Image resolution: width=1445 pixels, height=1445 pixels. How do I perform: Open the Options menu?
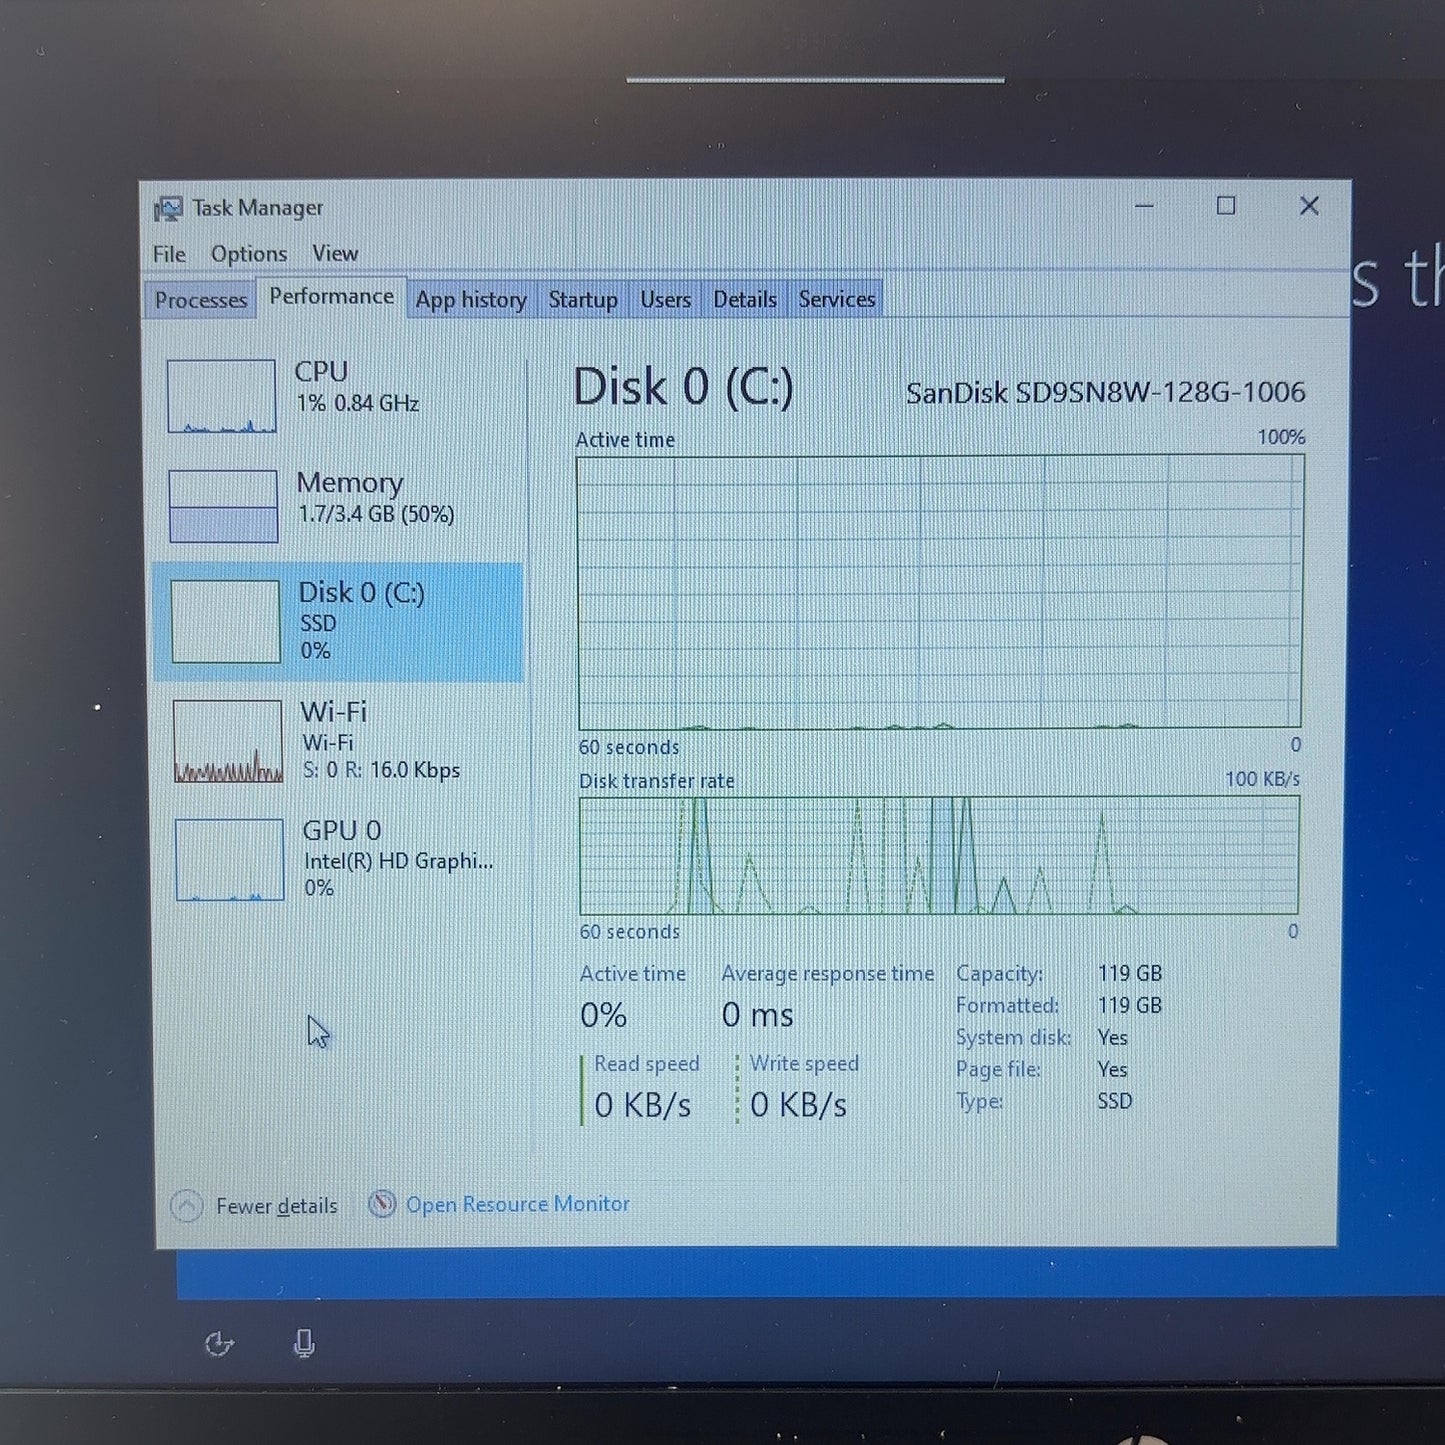[249, 254]
